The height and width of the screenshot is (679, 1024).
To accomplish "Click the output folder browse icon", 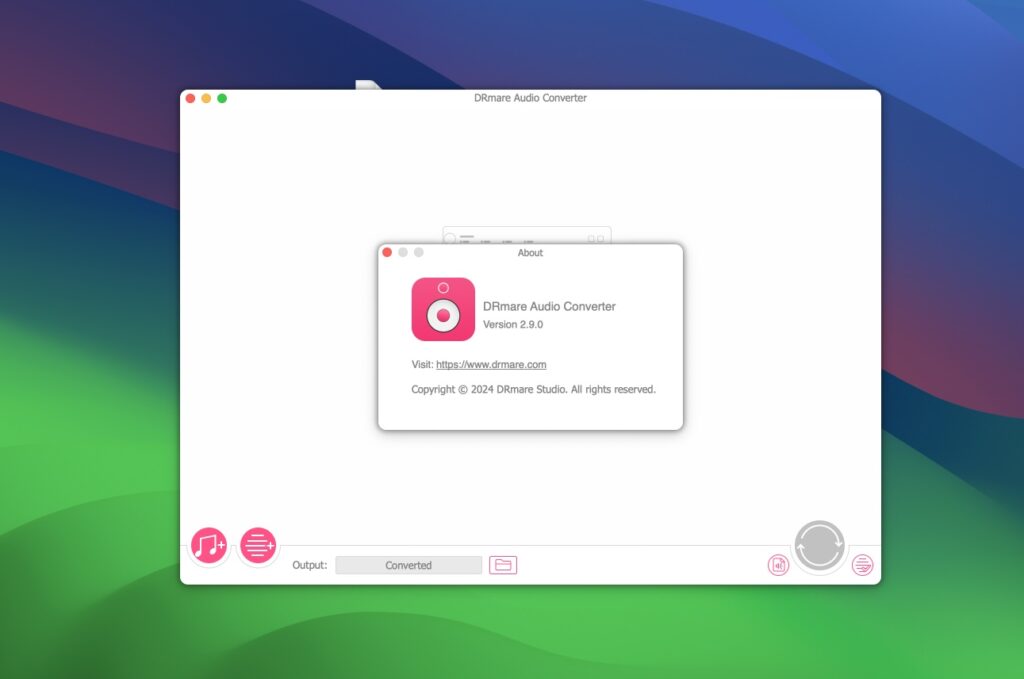I will click(x=503, y=564).
